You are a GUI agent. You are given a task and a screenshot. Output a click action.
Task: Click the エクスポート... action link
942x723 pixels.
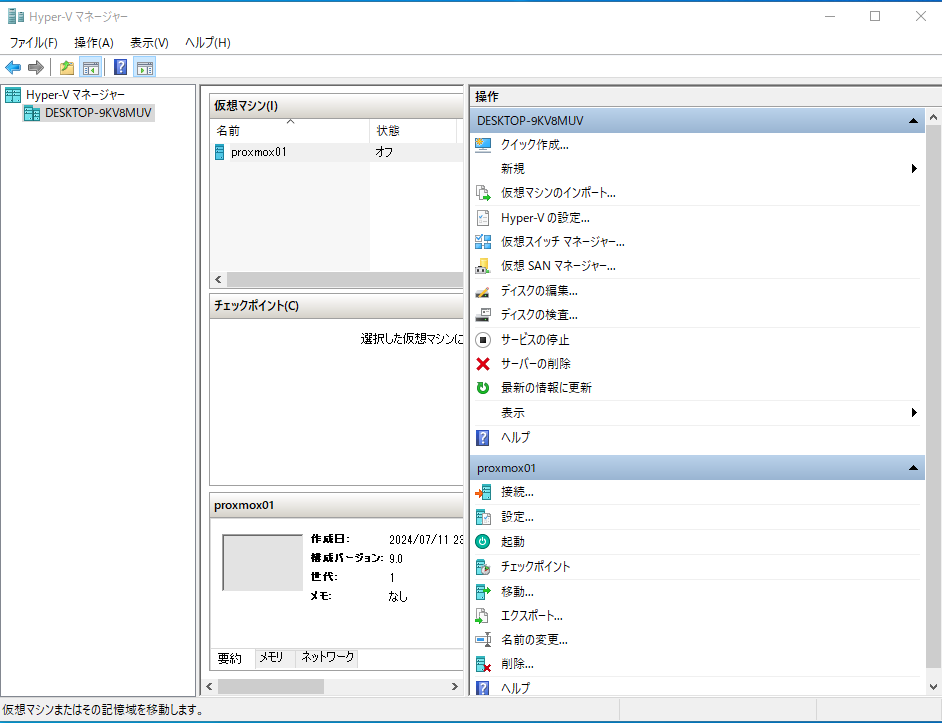click(x=531, y=615)
